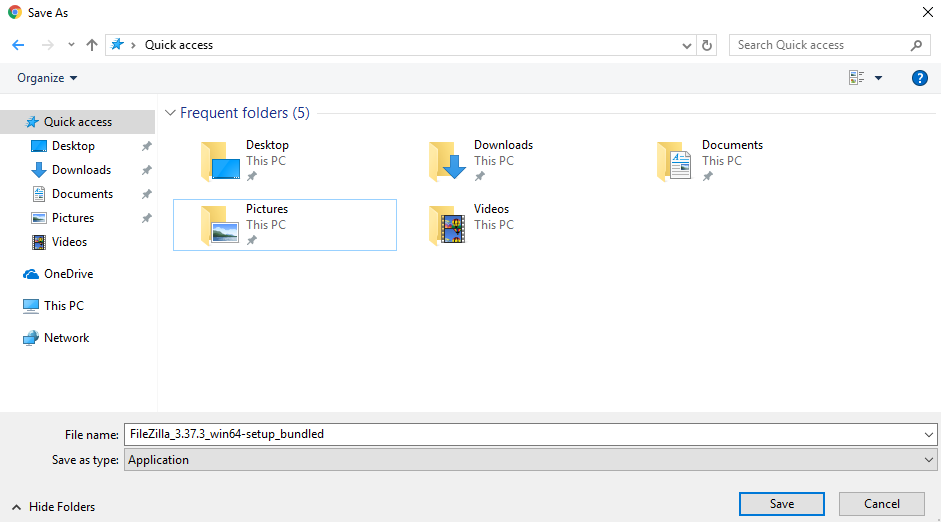
Task: Open the view options dropdown arrow
Action: tap(879, 78)
